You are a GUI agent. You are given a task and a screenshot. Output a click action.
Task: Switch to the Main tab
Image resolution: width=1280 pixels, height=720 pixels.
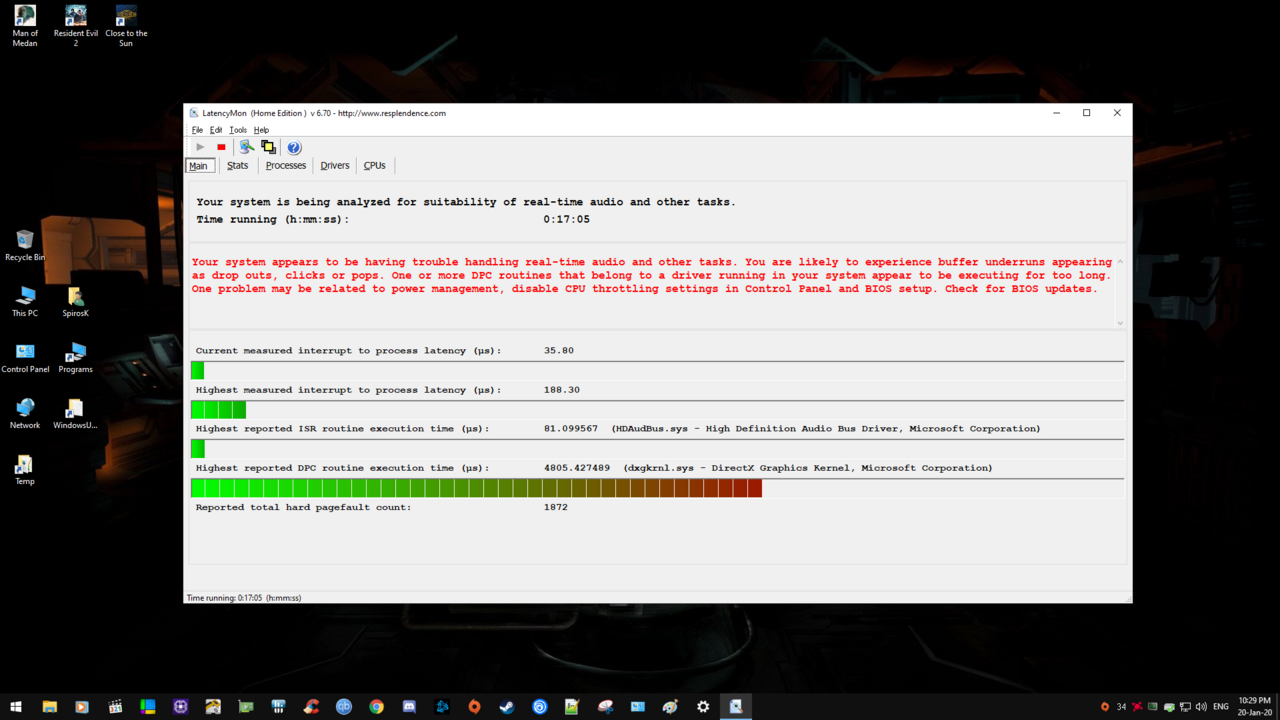coord(200,165)
